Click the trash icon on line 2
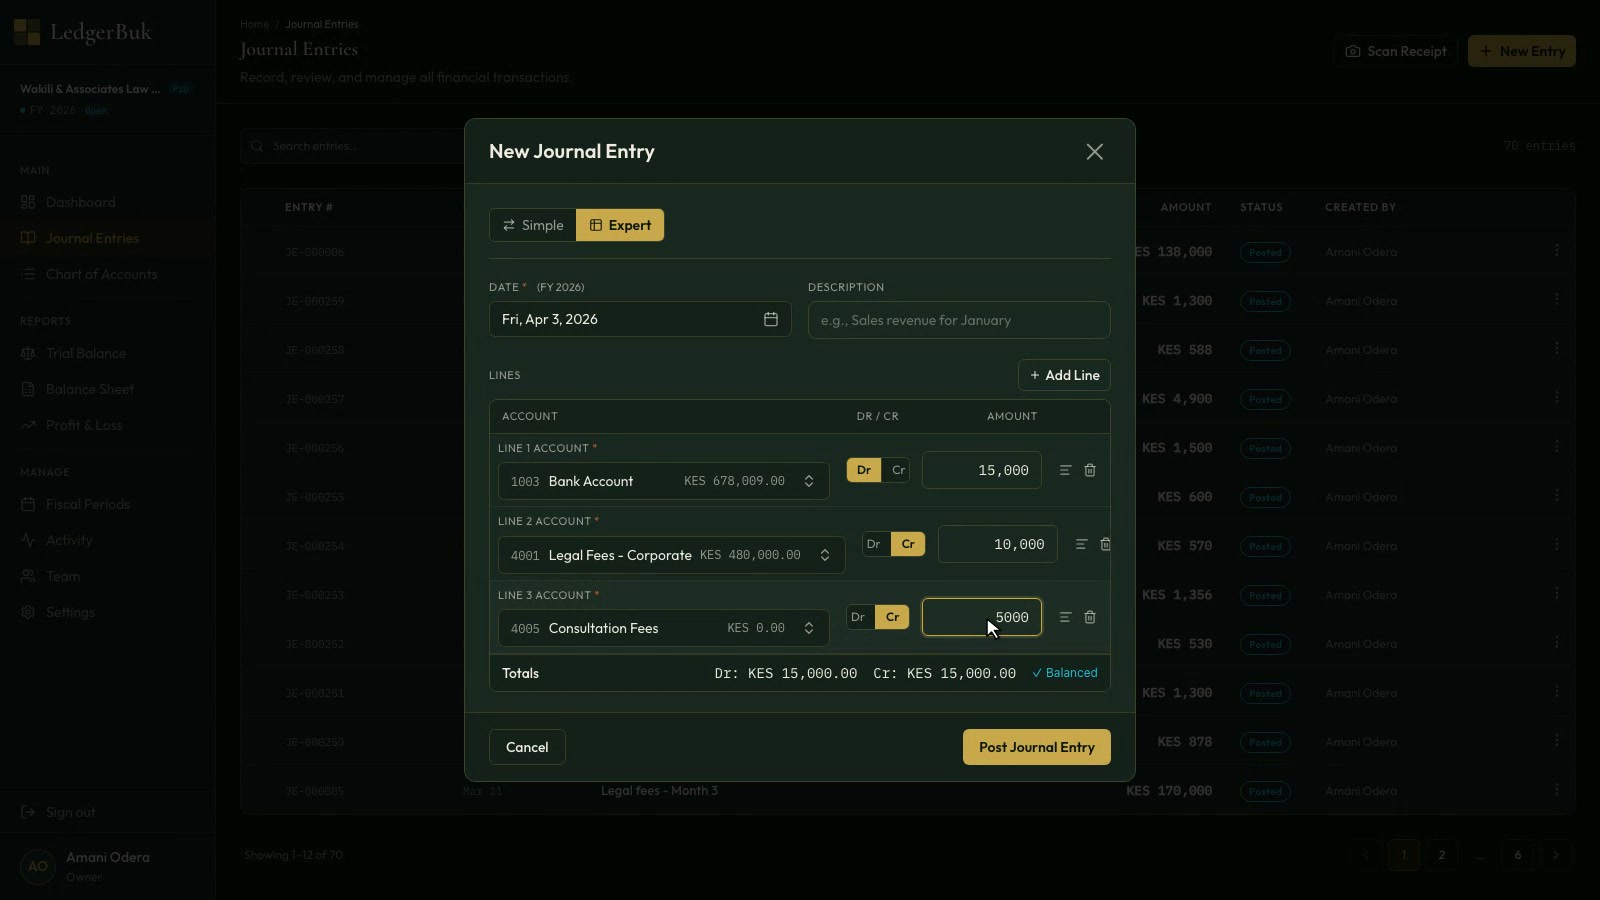1600x900 pixels. pyautogui.click(x=1105, y=544)
